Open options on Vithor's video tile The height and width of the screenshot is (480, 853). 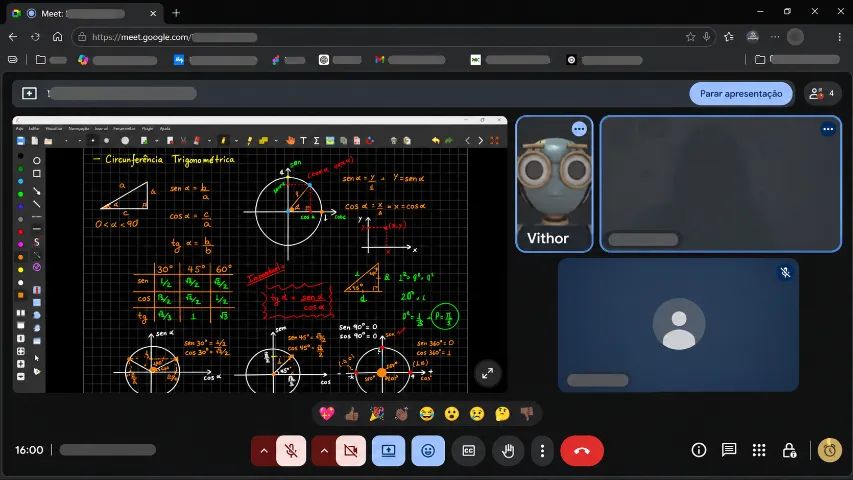pos(579,129)
